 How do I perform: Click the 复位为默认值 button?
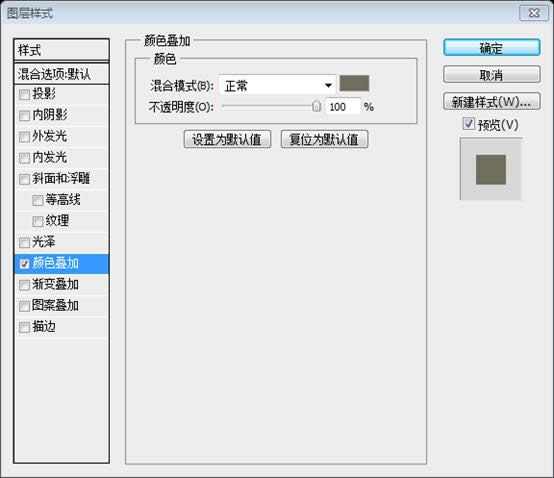(x=324, y=139)
